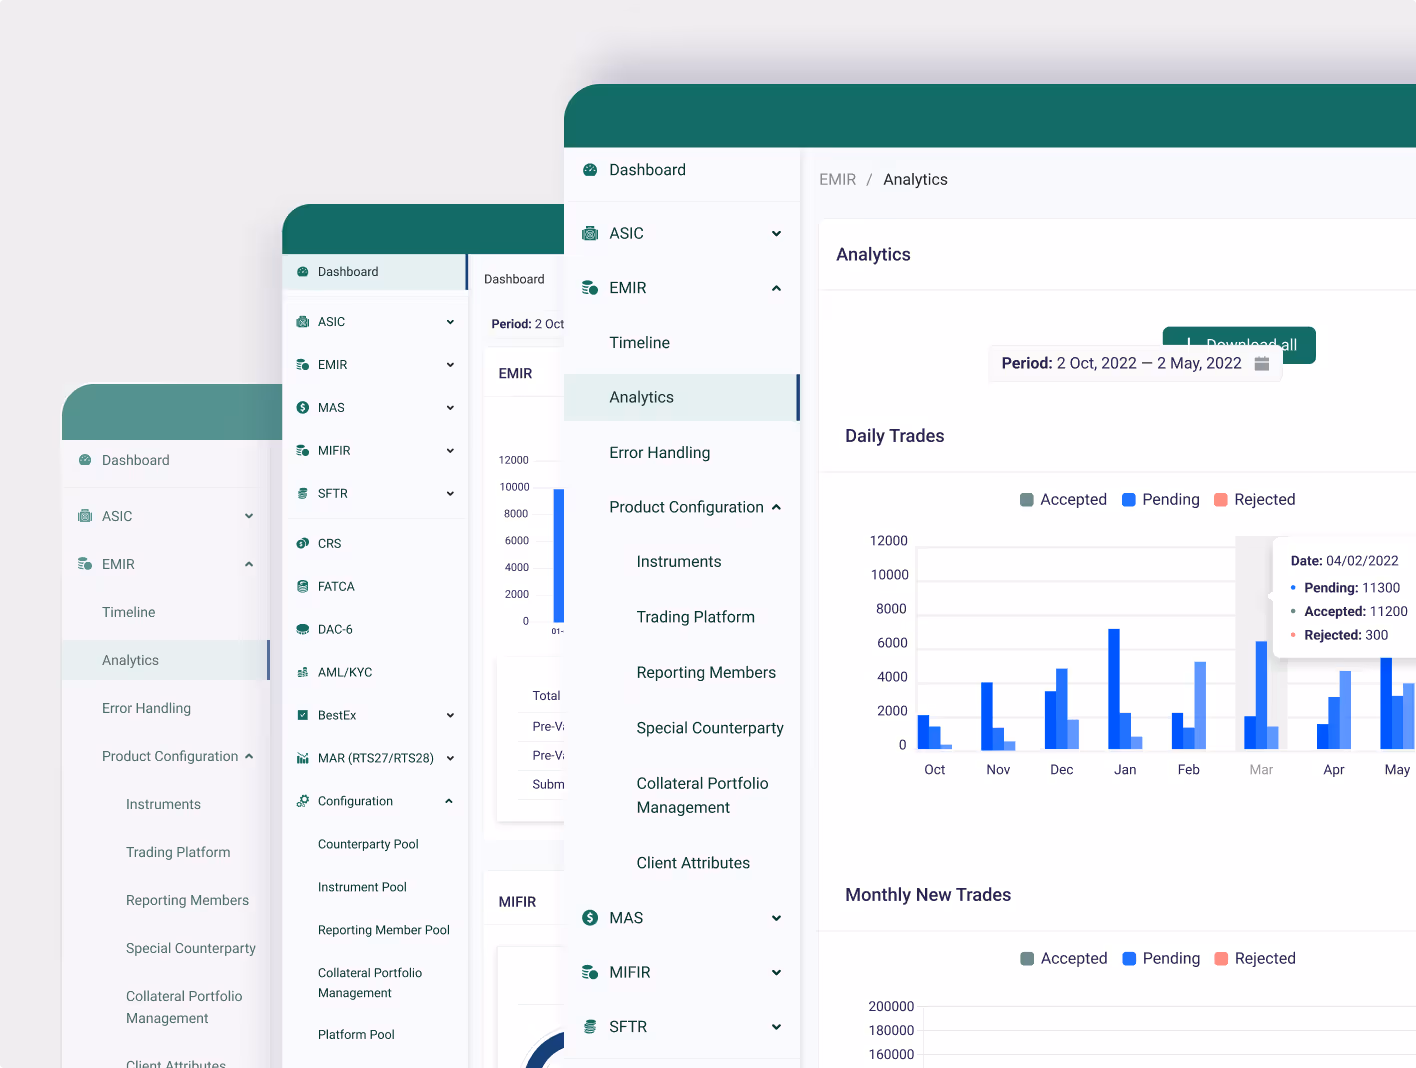The image size is (1416, 1068).
Task: Expand MAR (RTS27/RTS28) chevron in middle window
Action: point(450,759)
